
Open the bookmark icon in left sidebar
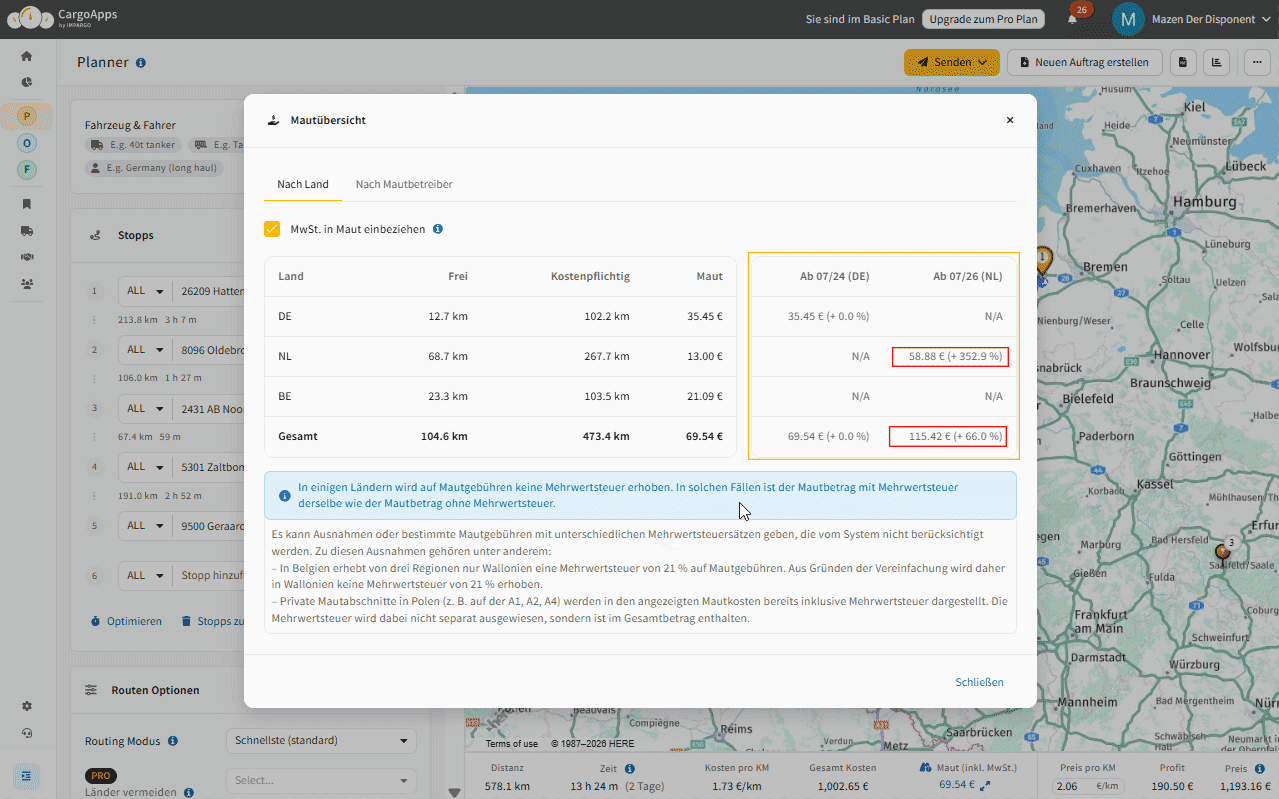point(27,204)
